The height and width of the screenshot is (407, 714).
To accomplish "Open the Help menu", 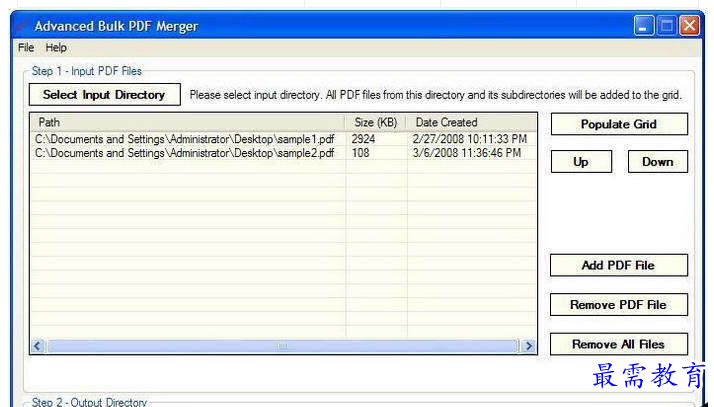I will pyautogui.click(x=56, y=47).
